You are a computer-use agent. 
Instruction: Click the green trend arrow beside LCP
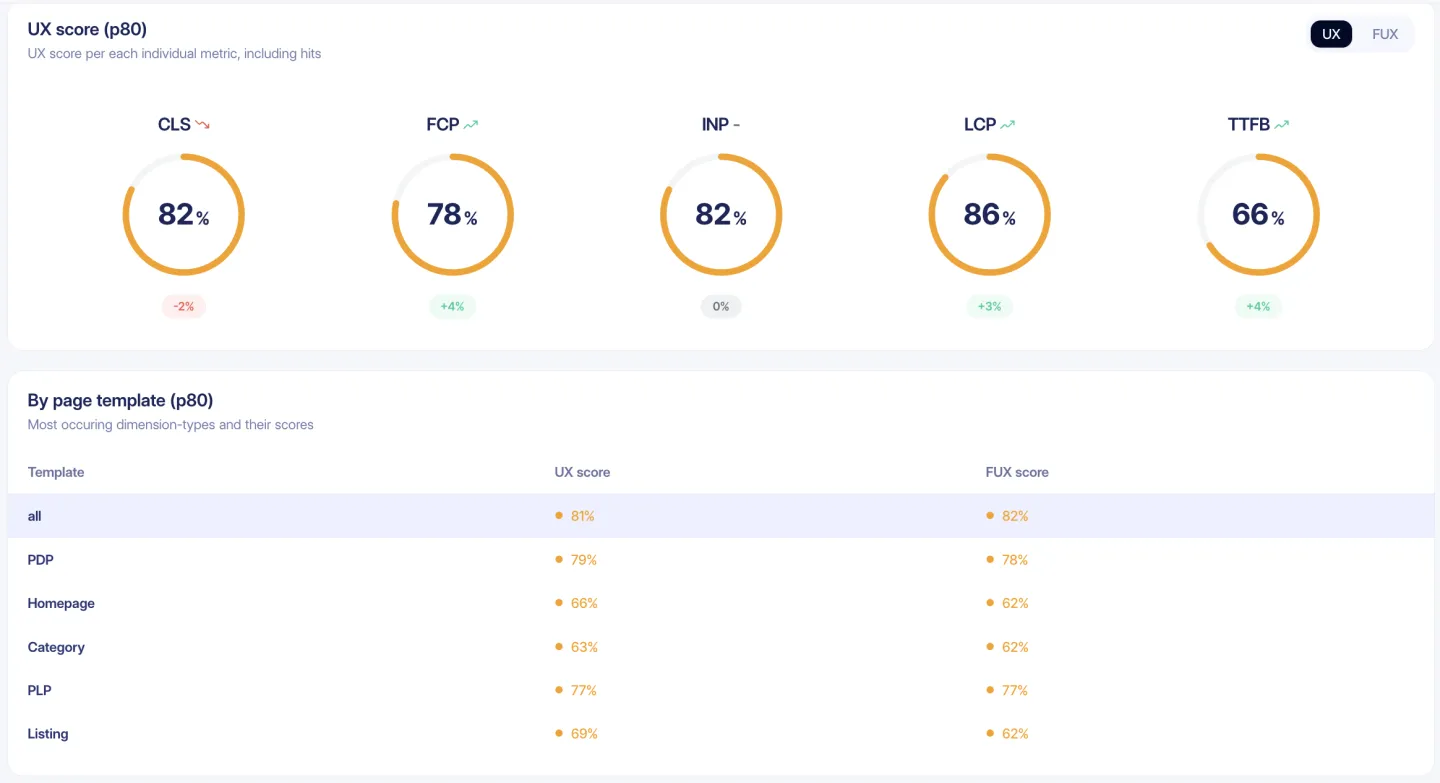tap(1008, 123)
